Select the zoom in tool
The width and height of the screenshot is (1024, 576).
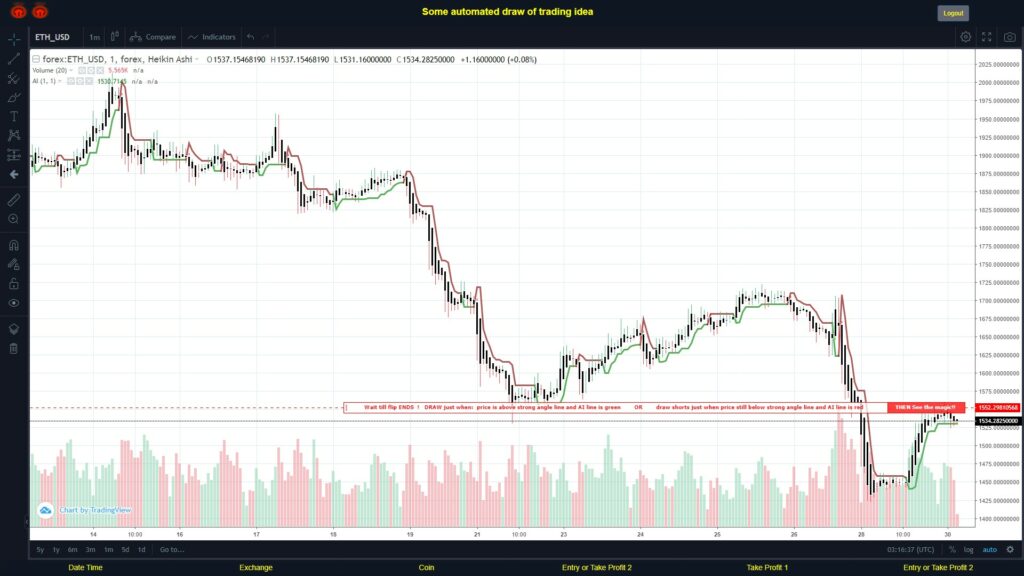click(14, 219)
